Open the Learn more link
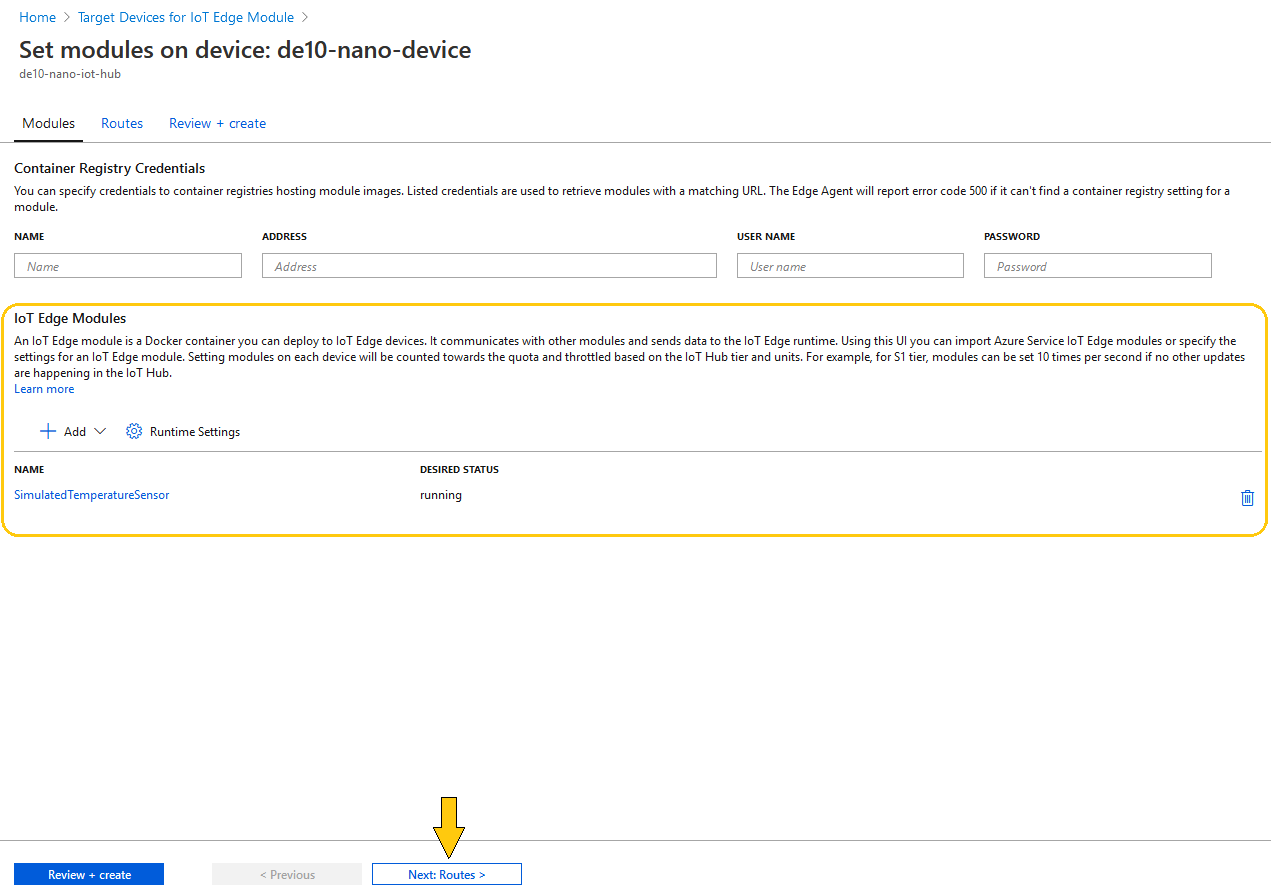The image size is (1271, 890). (x=44, y=389)
